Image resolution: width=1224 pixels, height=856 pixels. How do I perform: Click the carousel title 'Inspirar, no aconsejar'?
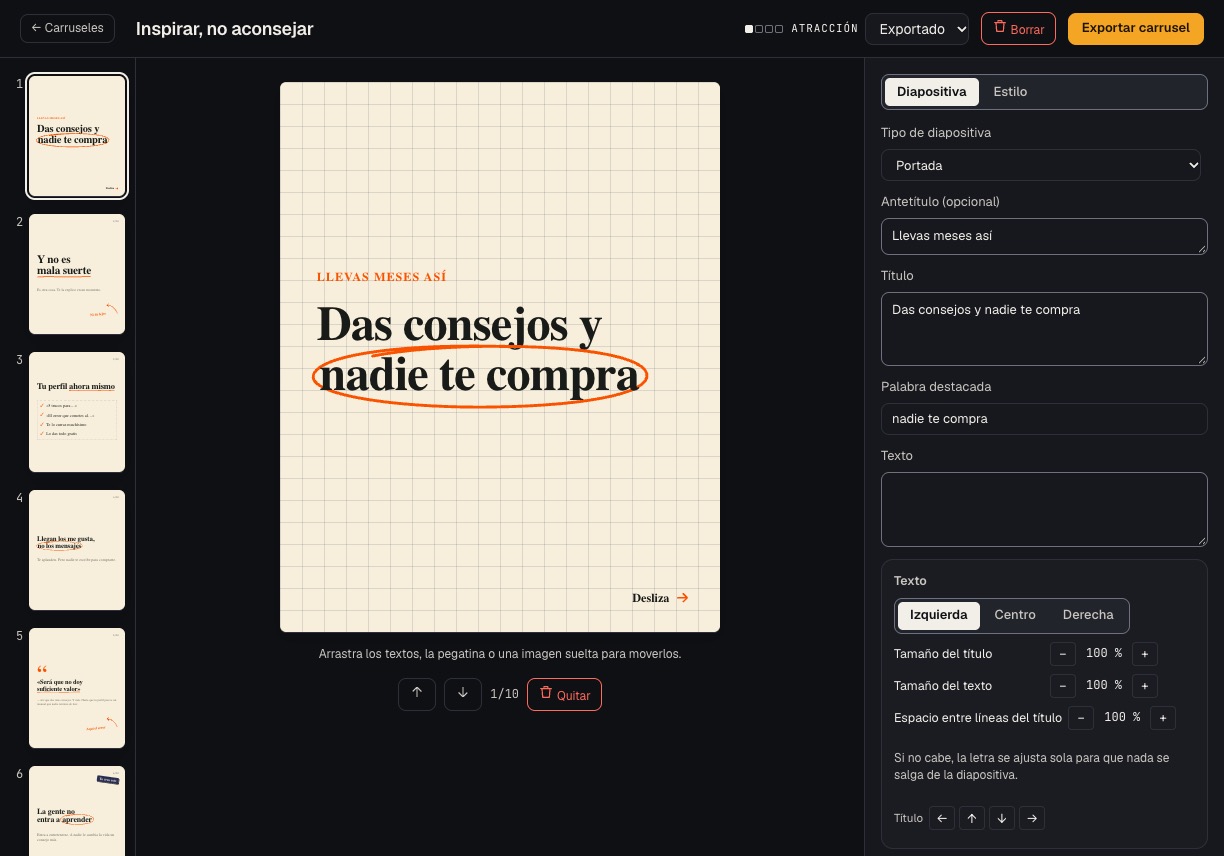point(225,29)
